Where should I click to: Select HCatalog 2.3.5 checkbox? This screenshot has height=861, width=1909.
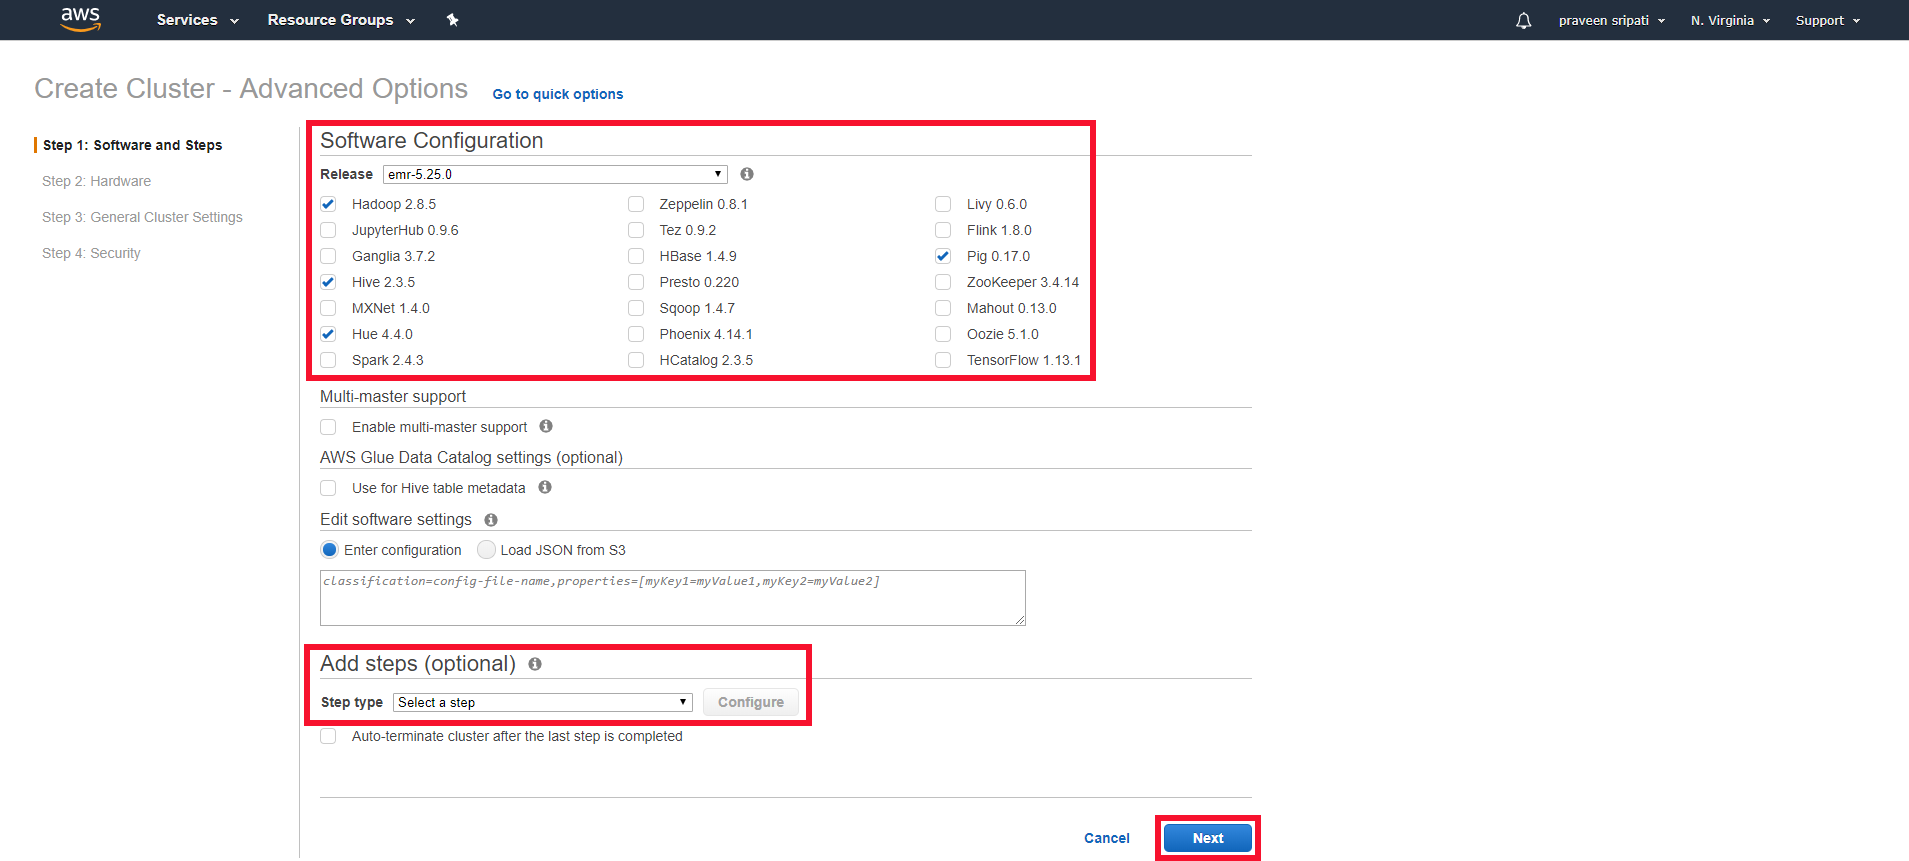[x=636, y=360]
